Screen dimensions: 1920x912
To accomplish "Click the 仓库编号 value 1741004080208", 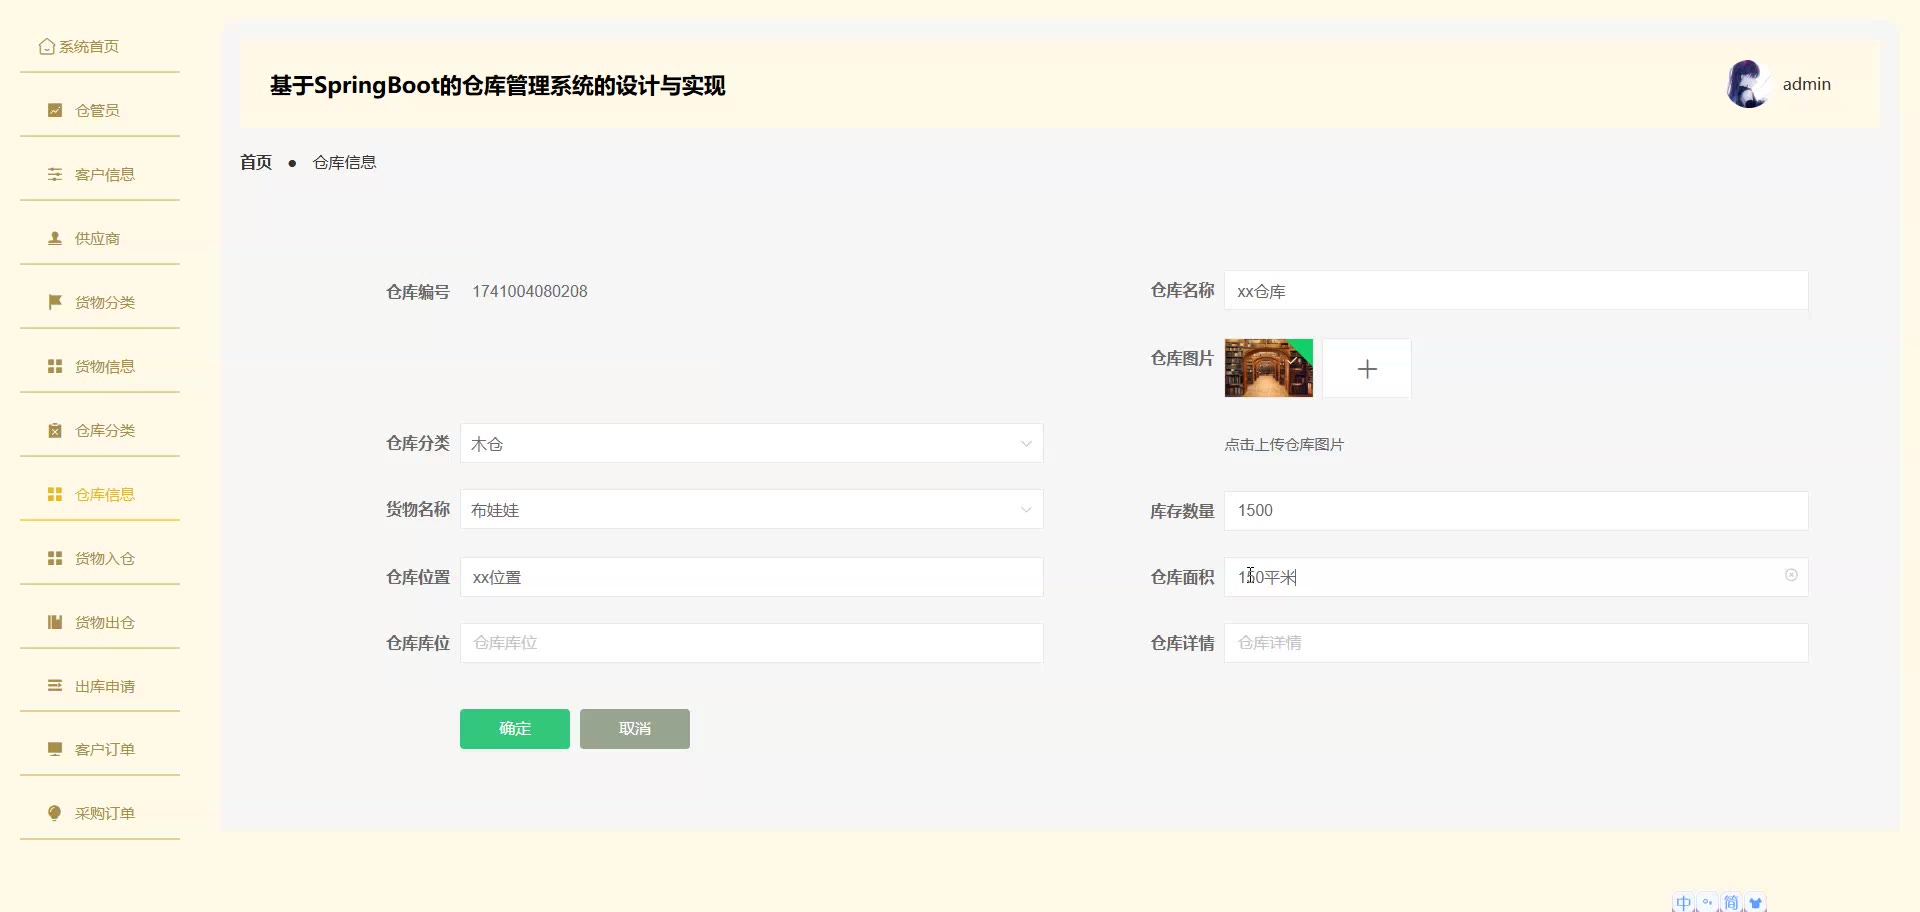I will tap(530, 291).
